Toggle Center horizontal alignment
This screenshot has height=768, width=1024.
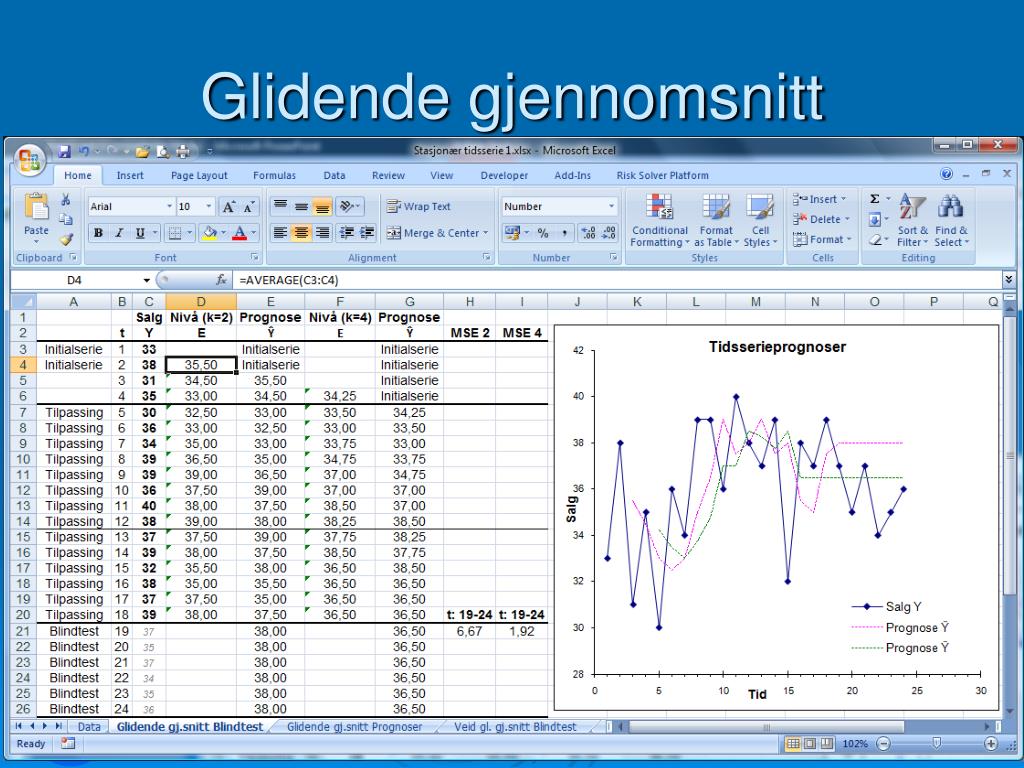coord(301,233)
